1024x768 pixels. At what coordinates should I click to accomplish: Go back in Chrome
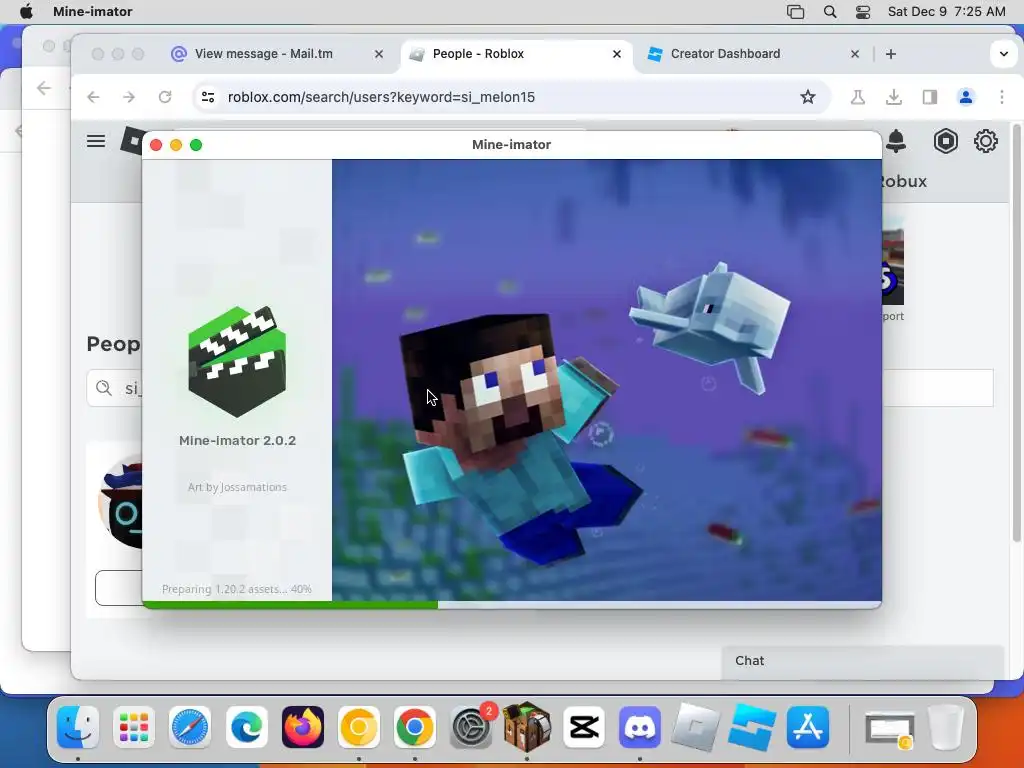click(x=93, y=97)
